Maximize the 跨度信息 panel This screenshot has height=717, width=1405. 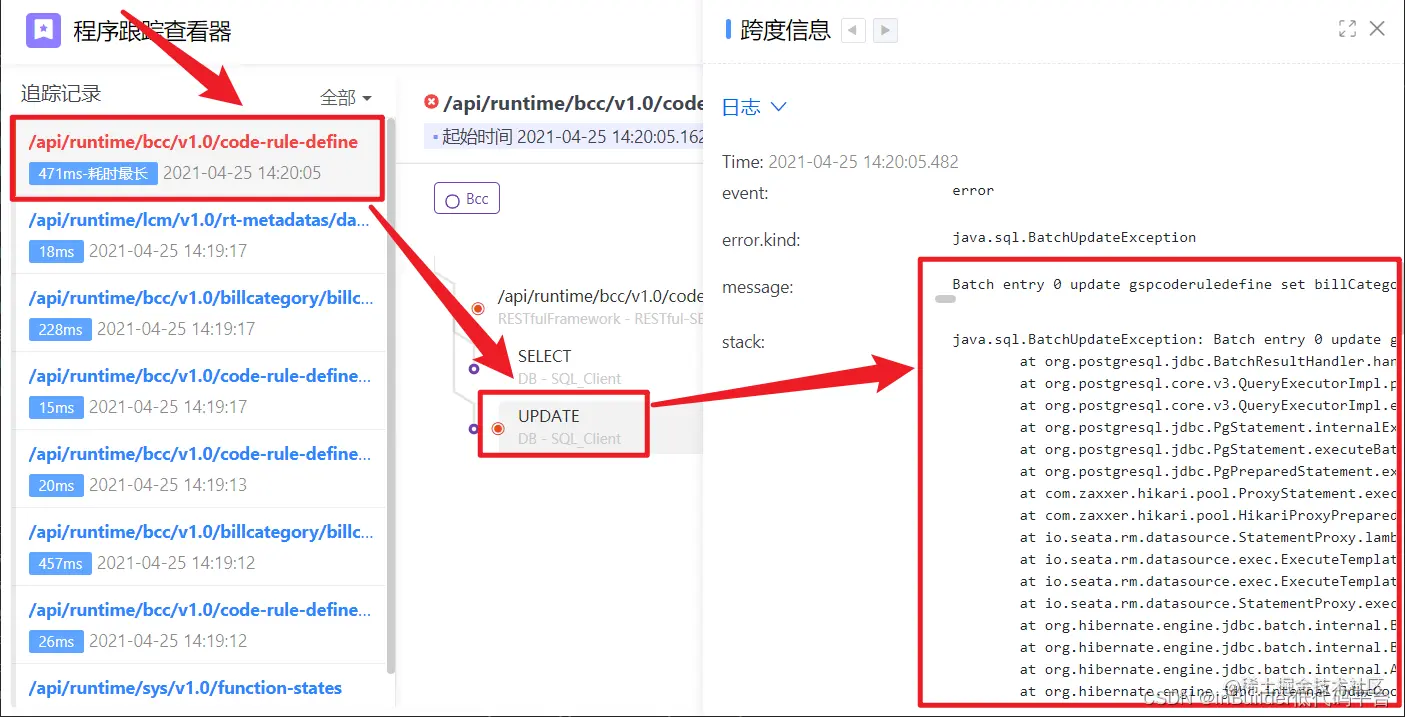pyautogui.click(x=1347, y=29)
